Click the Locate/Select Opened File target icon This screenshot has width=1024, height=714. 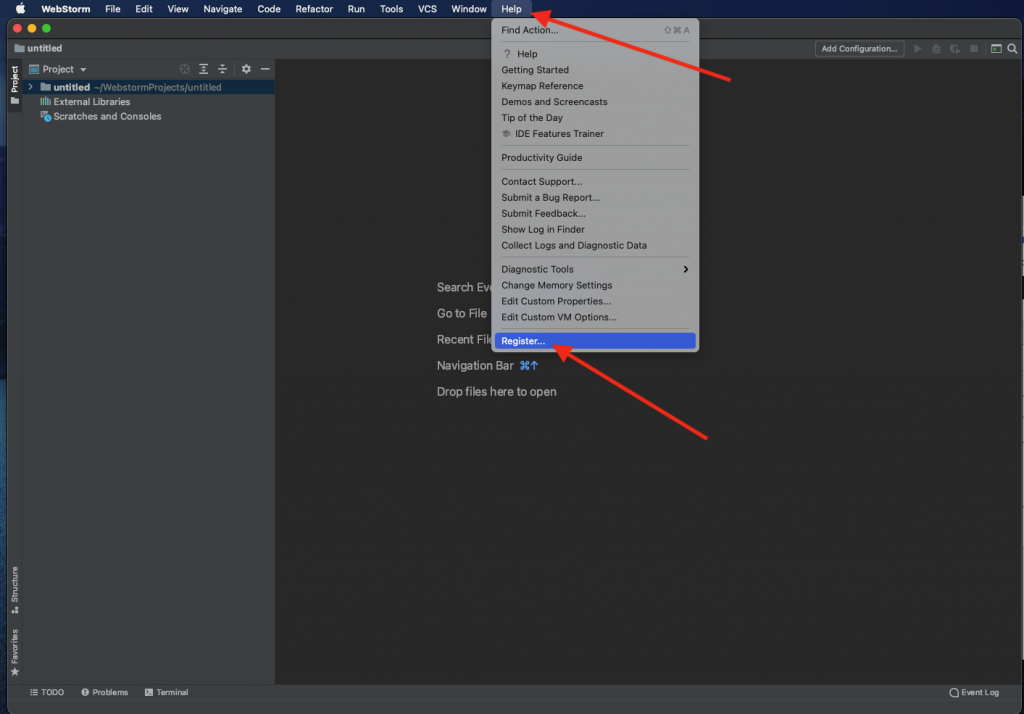tap(185, 69)
